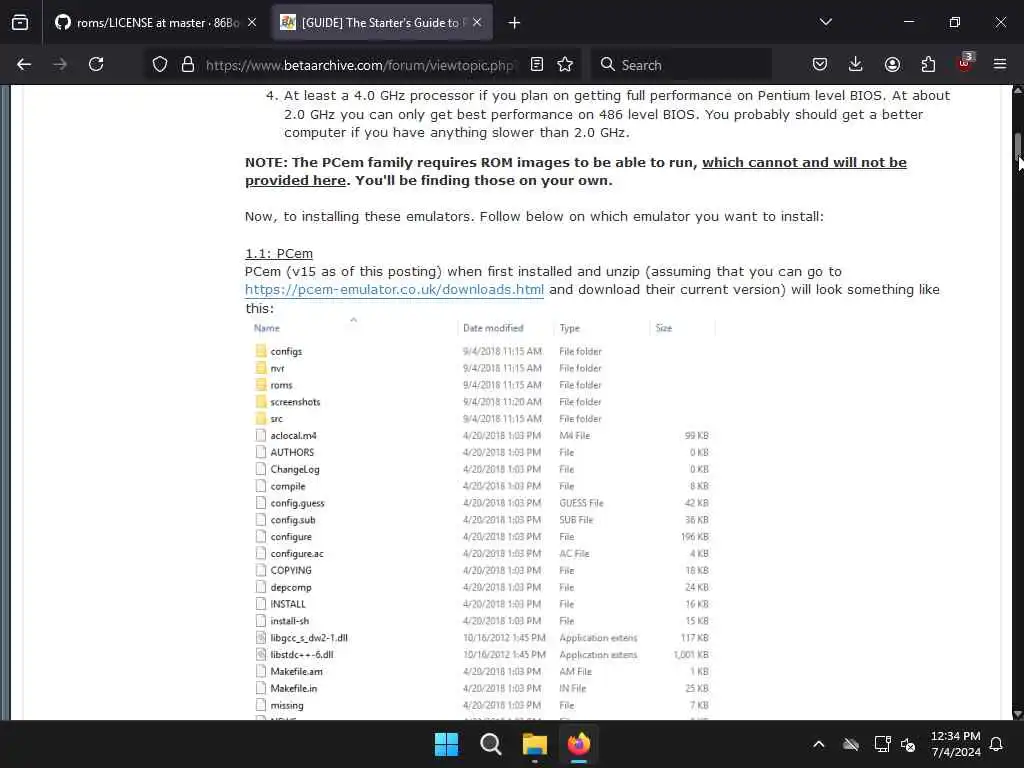Screen dimensions: 1024x768
Task: Open Windows taskbar search
Action: point(490,744)
